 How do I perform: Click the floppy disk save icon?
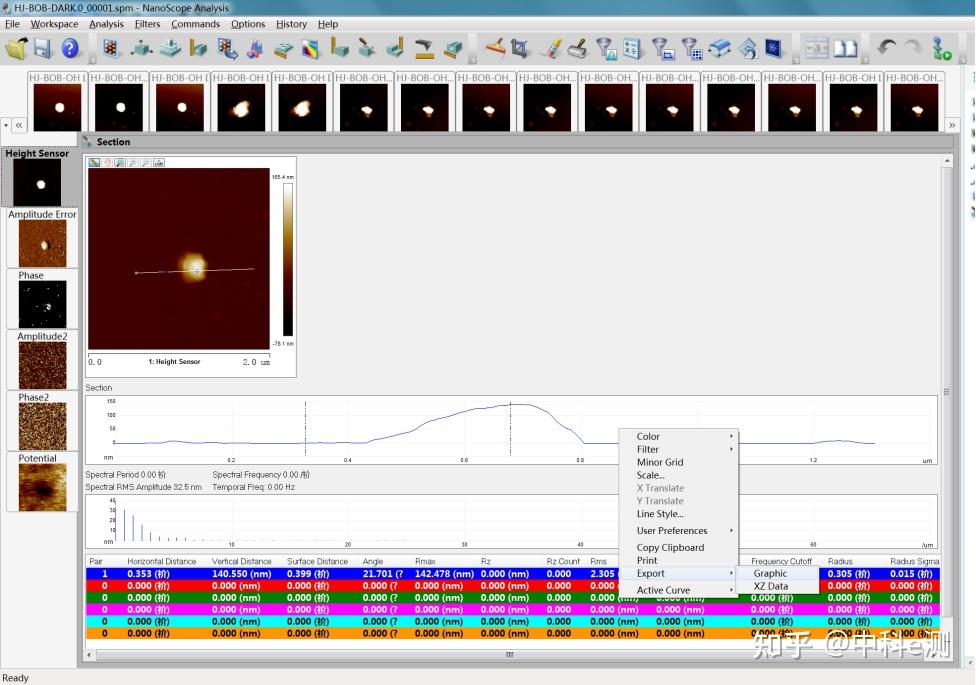pos(43,48)
